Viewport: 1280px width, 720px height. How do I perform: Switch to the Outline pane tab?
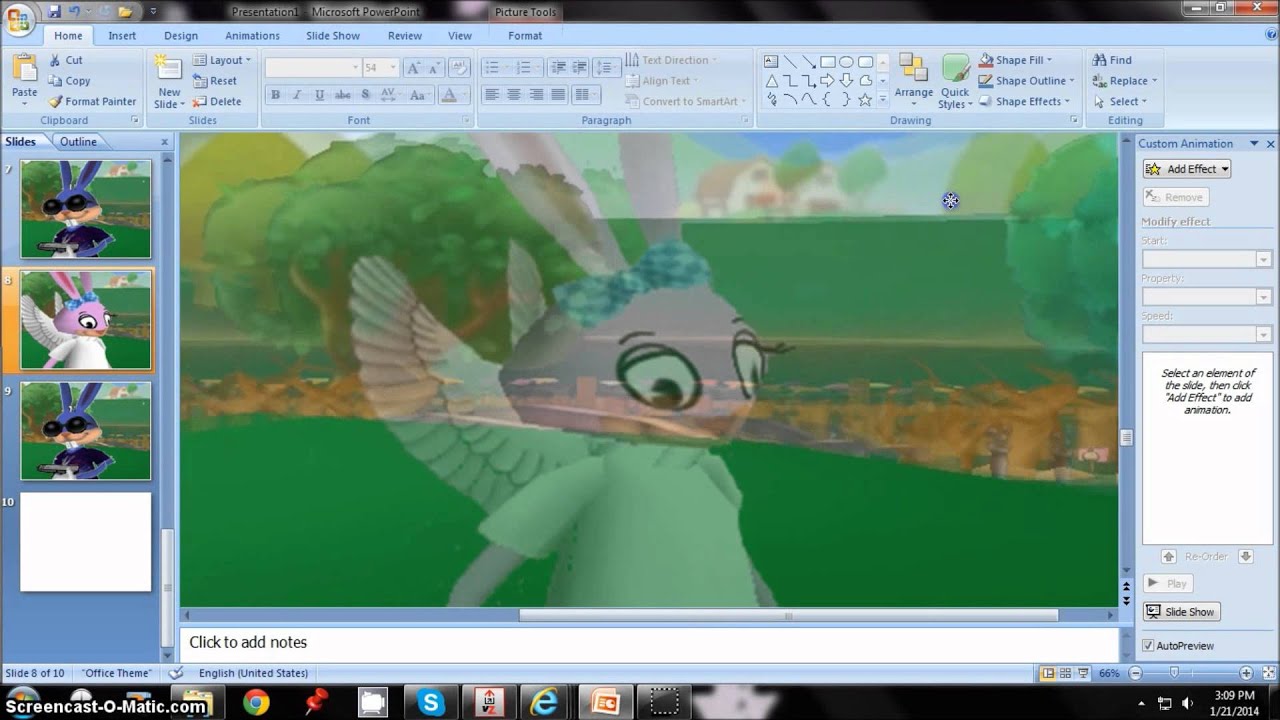tap(78, 142)
